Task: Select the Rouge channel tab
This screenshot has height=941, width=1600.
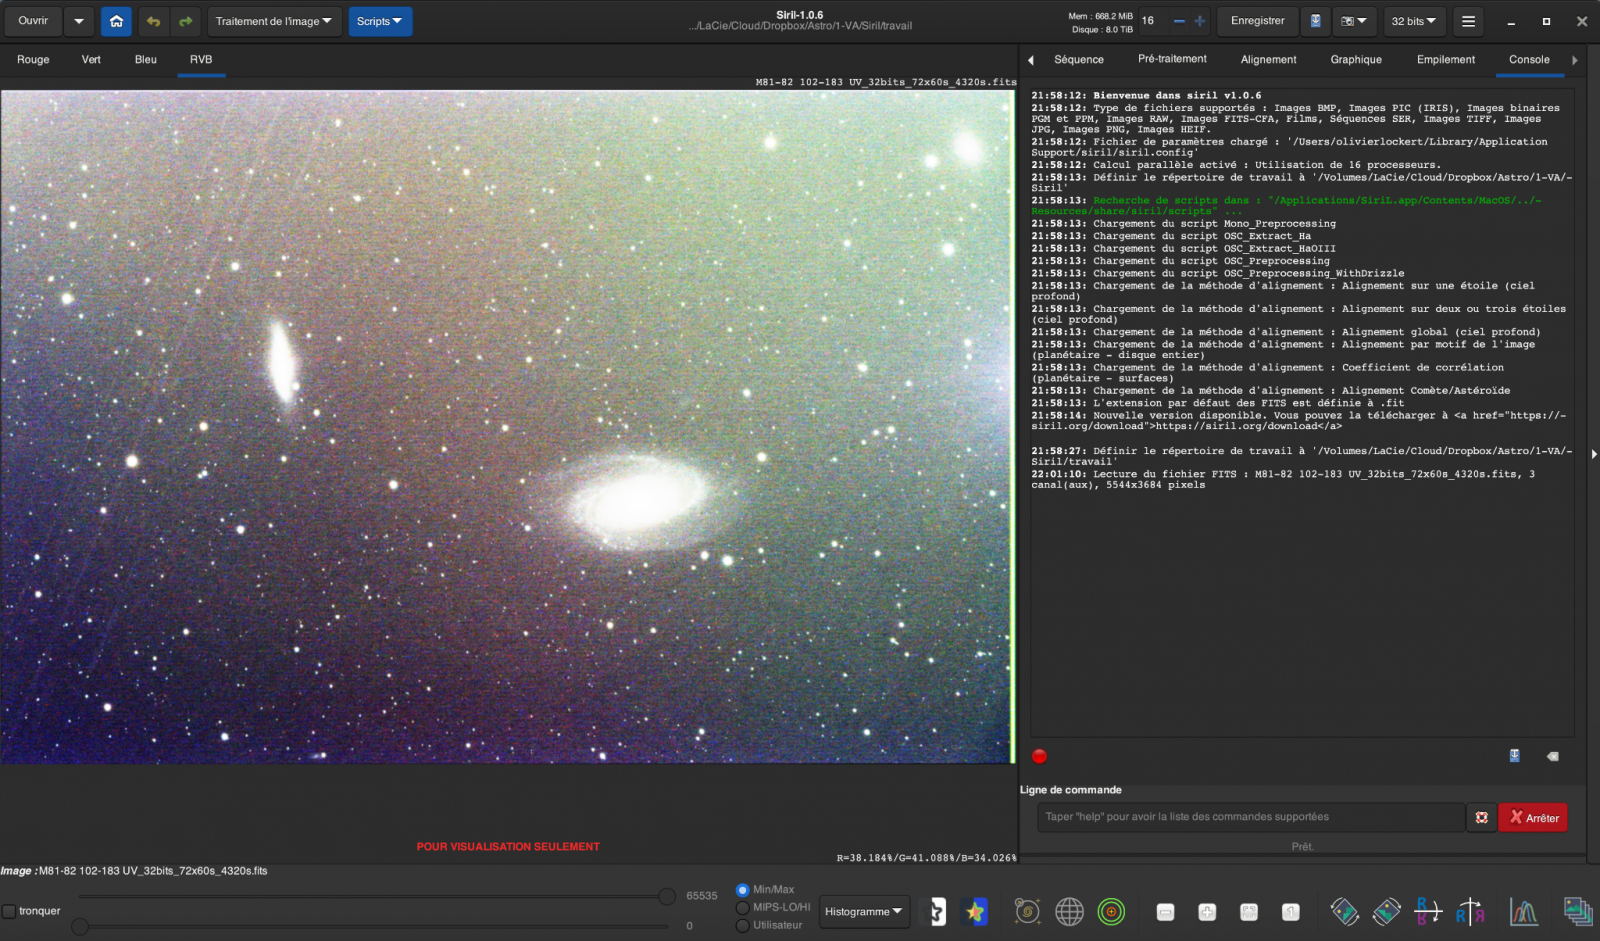Action: coord(33,60)
